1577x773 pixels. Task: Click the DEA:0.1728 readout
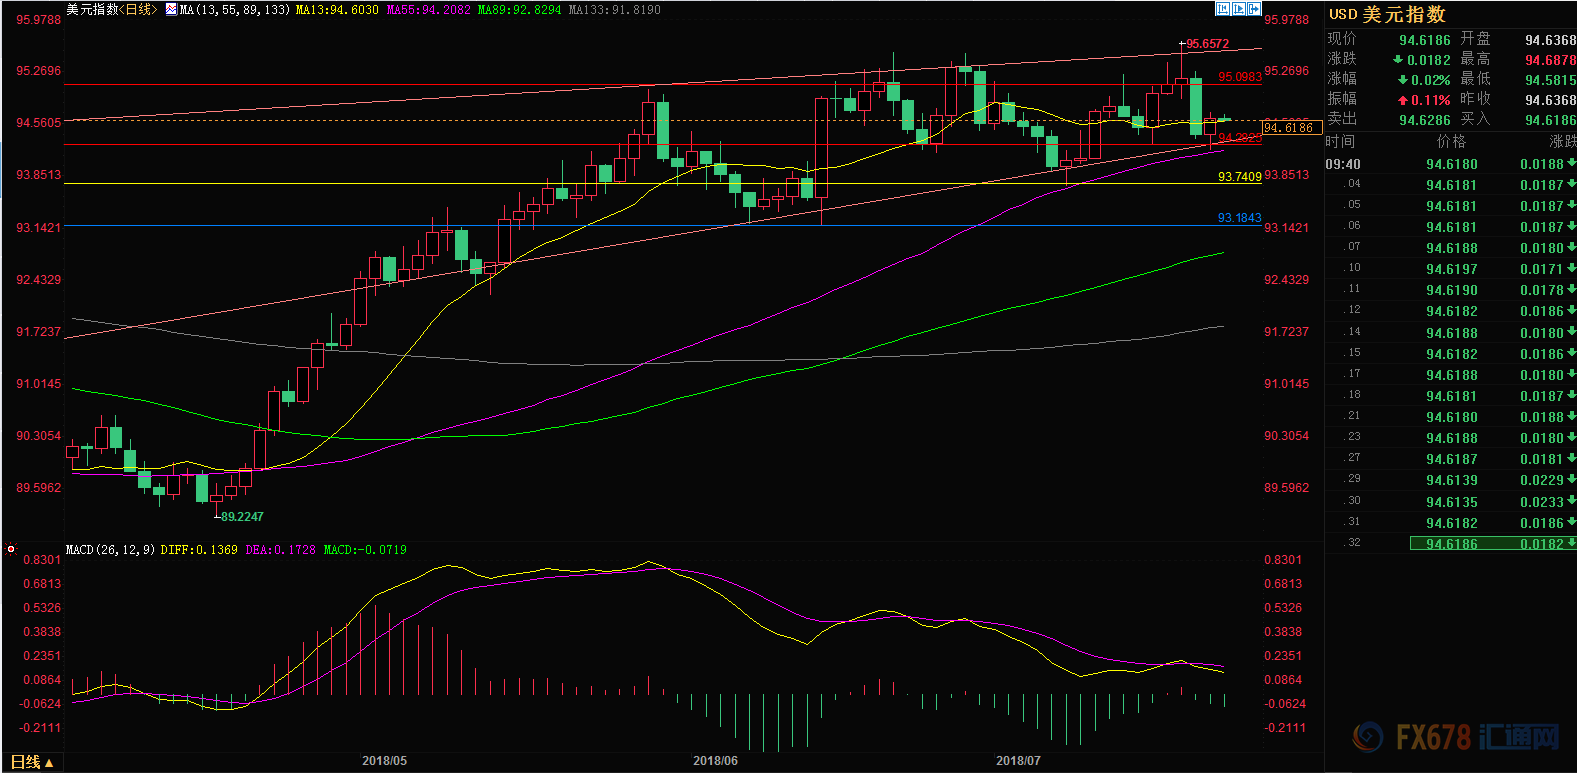[280, 549]
